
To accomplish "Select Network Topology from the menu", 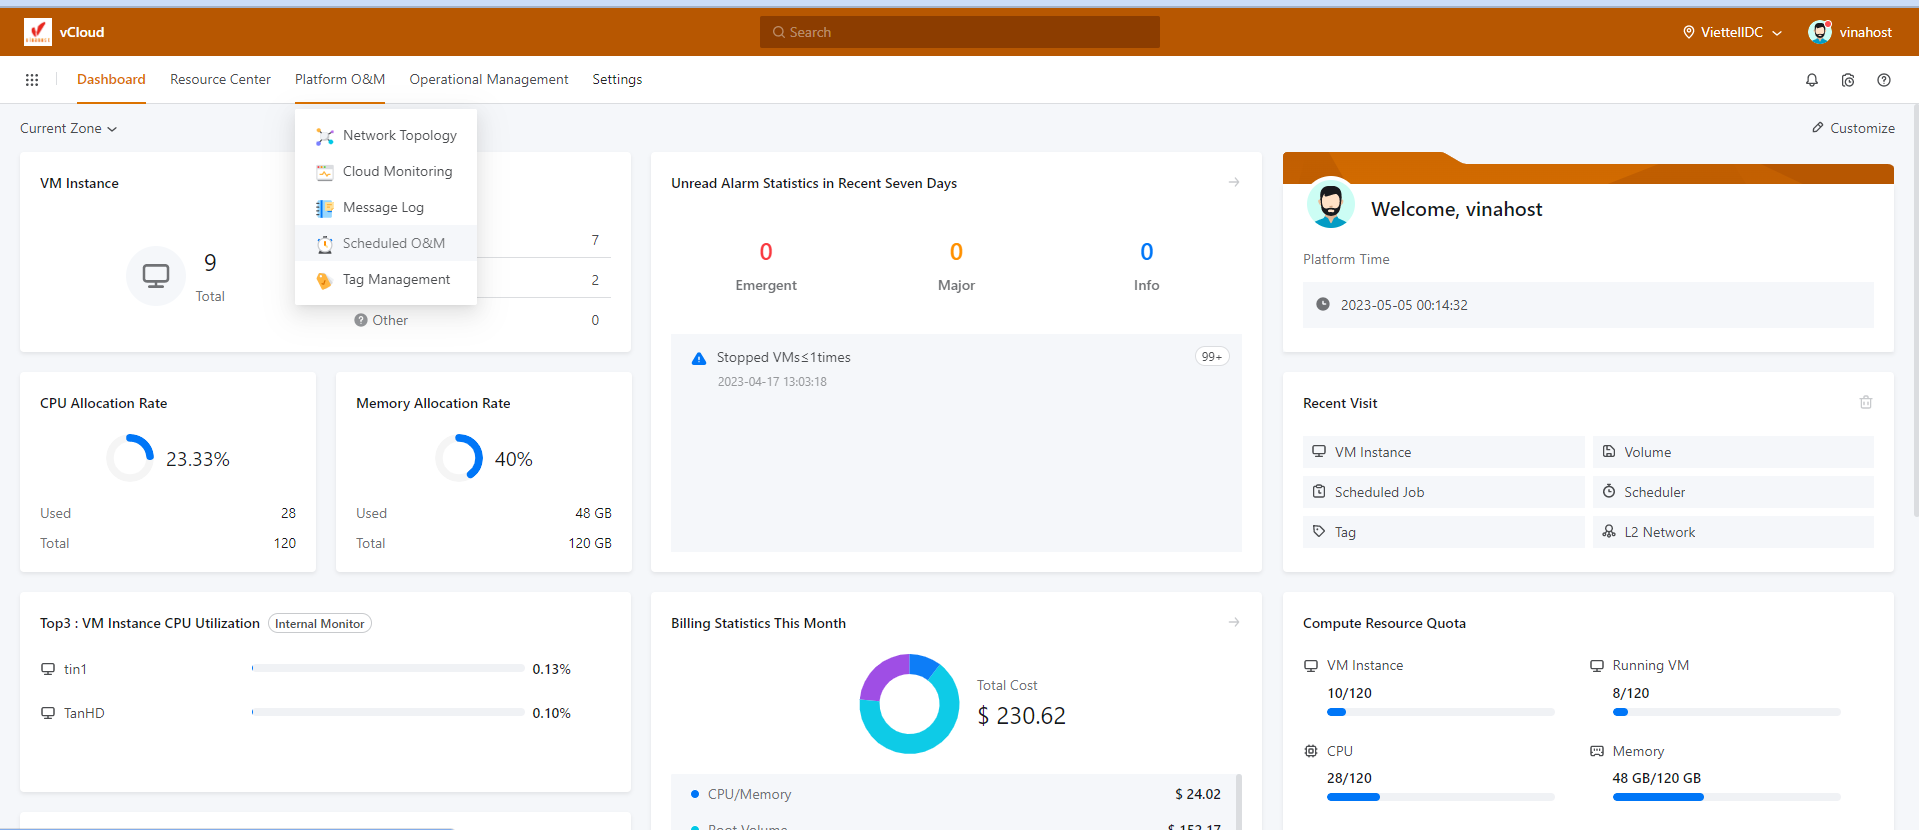I will 399,136.
